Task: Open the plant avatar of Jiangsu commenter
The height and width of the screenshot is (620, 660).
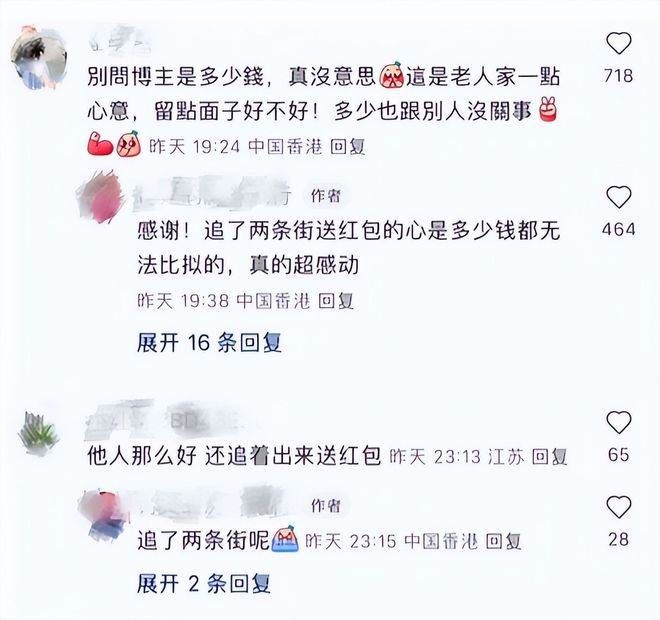Action: tap(39, 434)
